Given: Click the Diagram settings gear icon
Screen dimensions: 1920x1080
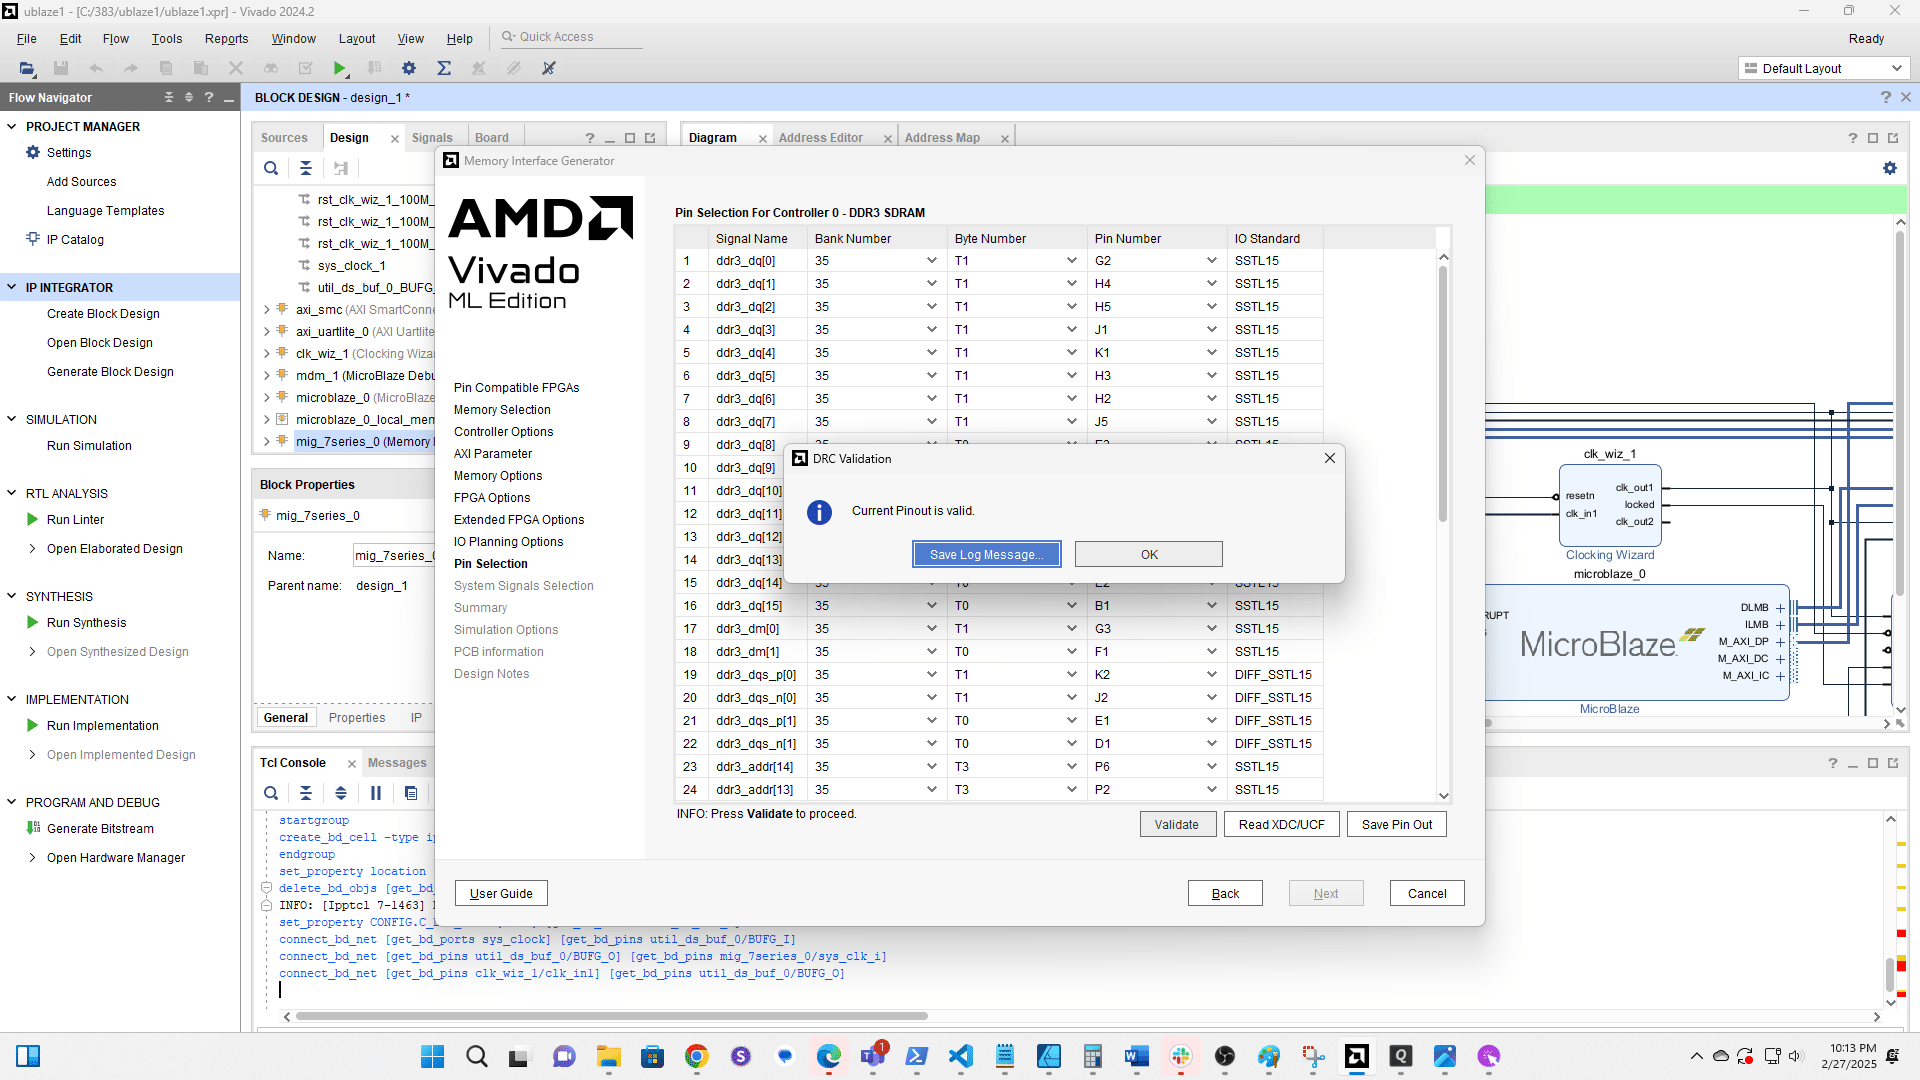Looking at the screenshot, I should (1890, 168).
